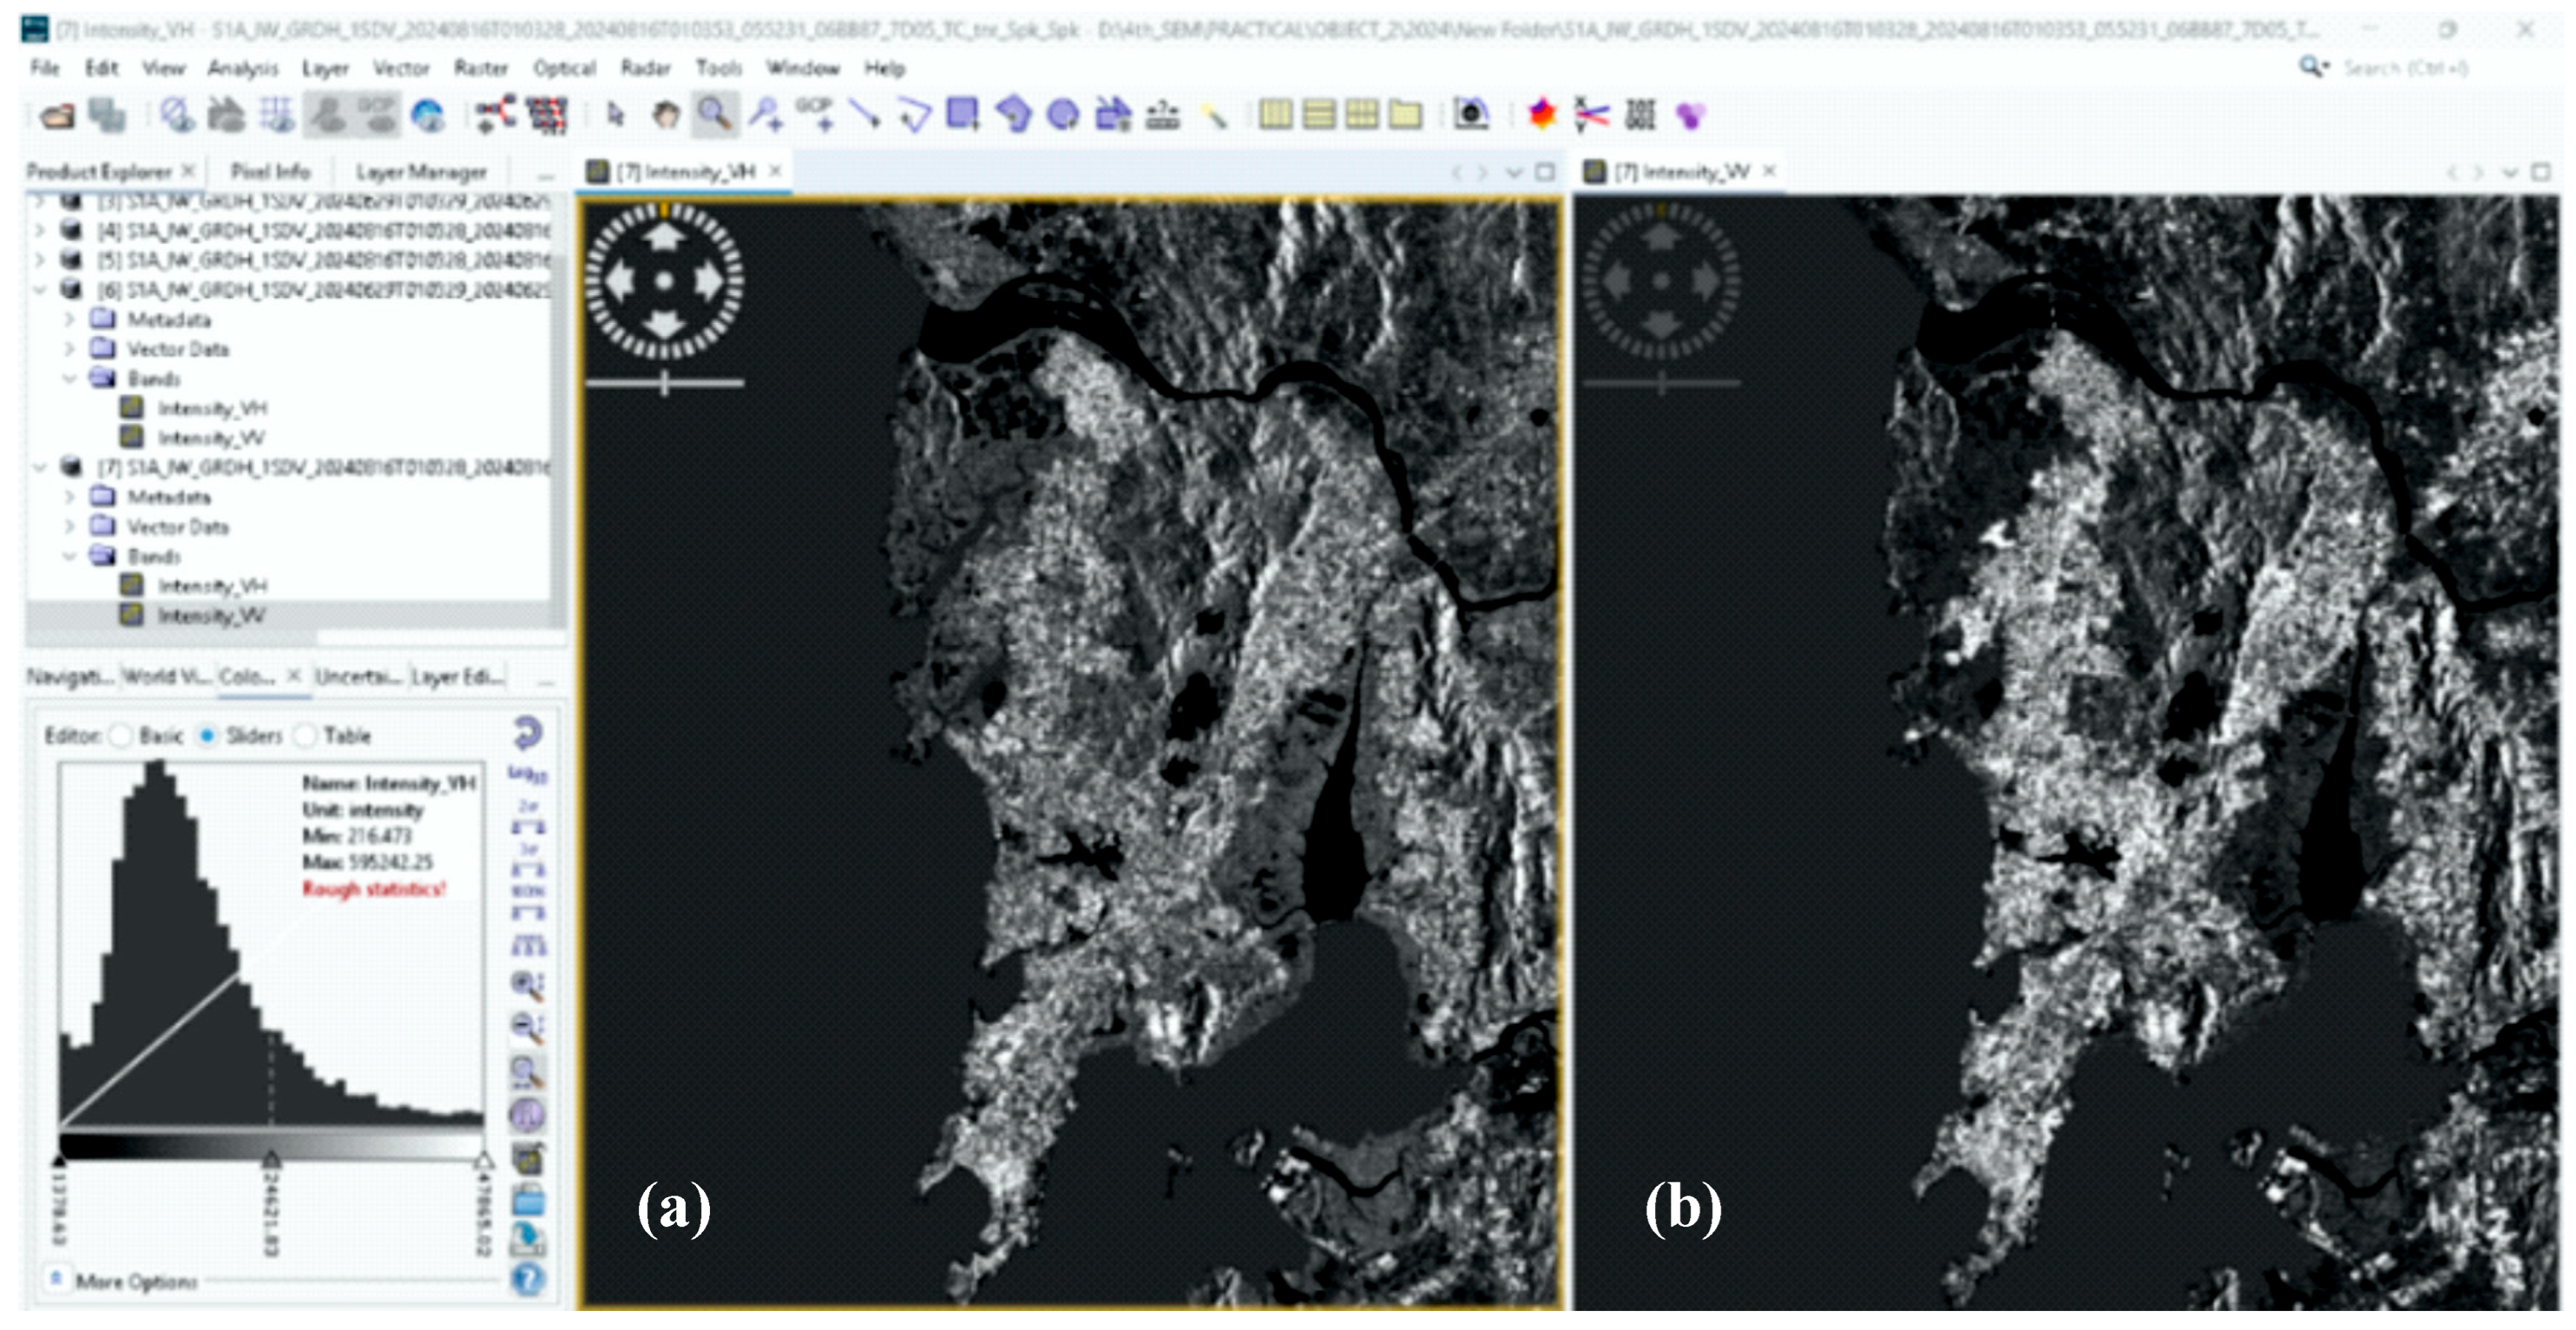
Task: Collapse product [6] tree node
Action: click(x=40, y=290)
